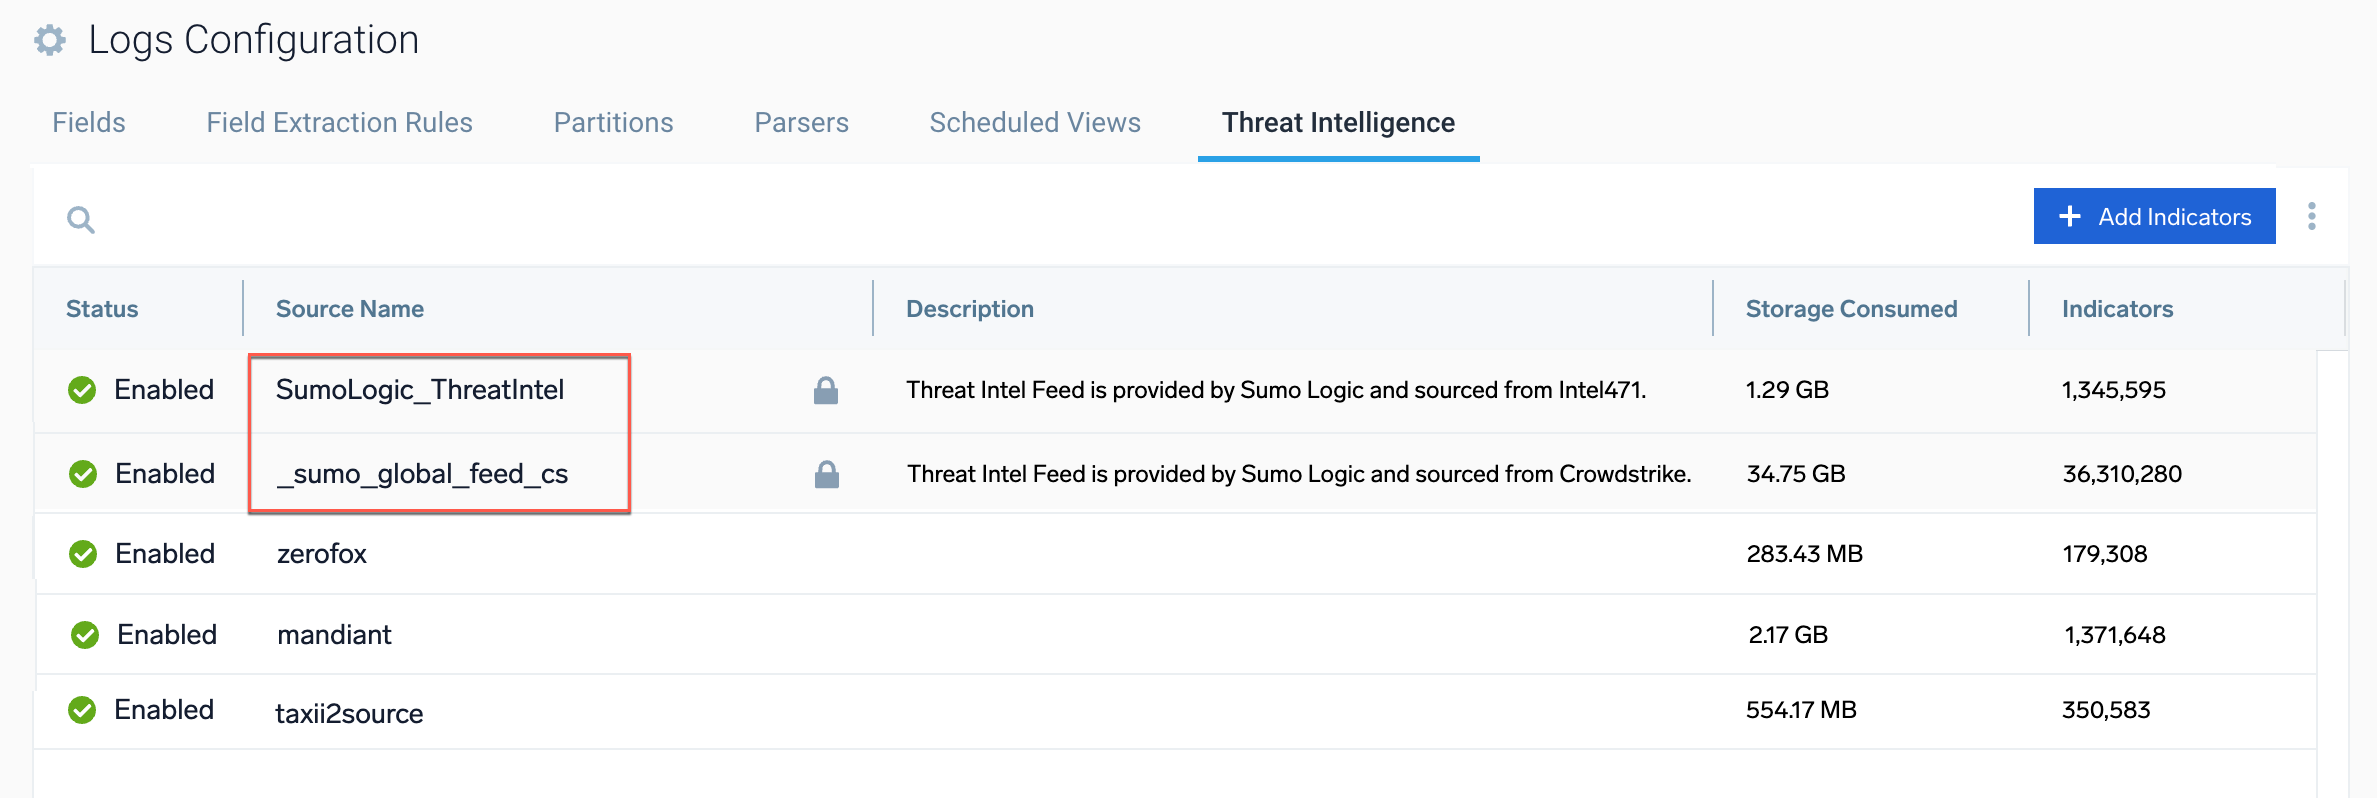Viewport: 2377px width, 798px height.
Task: Sort by Storage Consumed column header
Action: [1851, 309]
